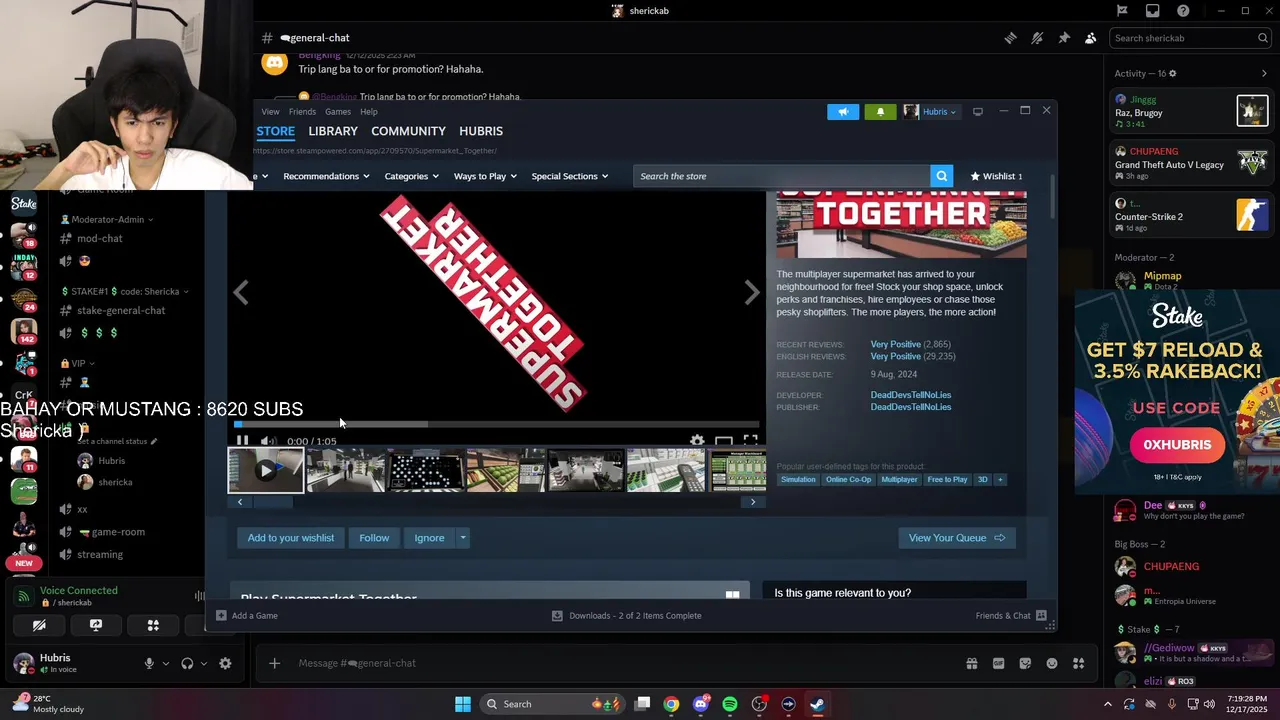Toggle theater mode in trailer player

(724, 440)
